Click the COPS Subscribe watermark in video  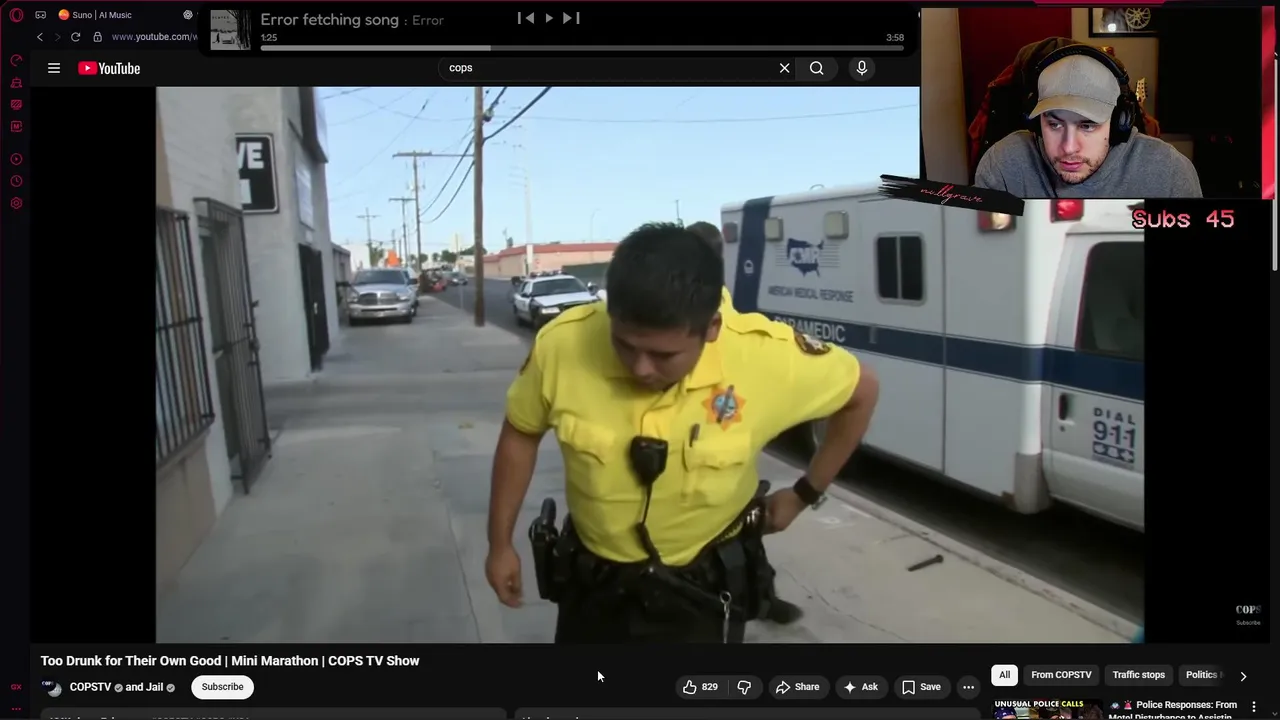(x=1248, y=613)
